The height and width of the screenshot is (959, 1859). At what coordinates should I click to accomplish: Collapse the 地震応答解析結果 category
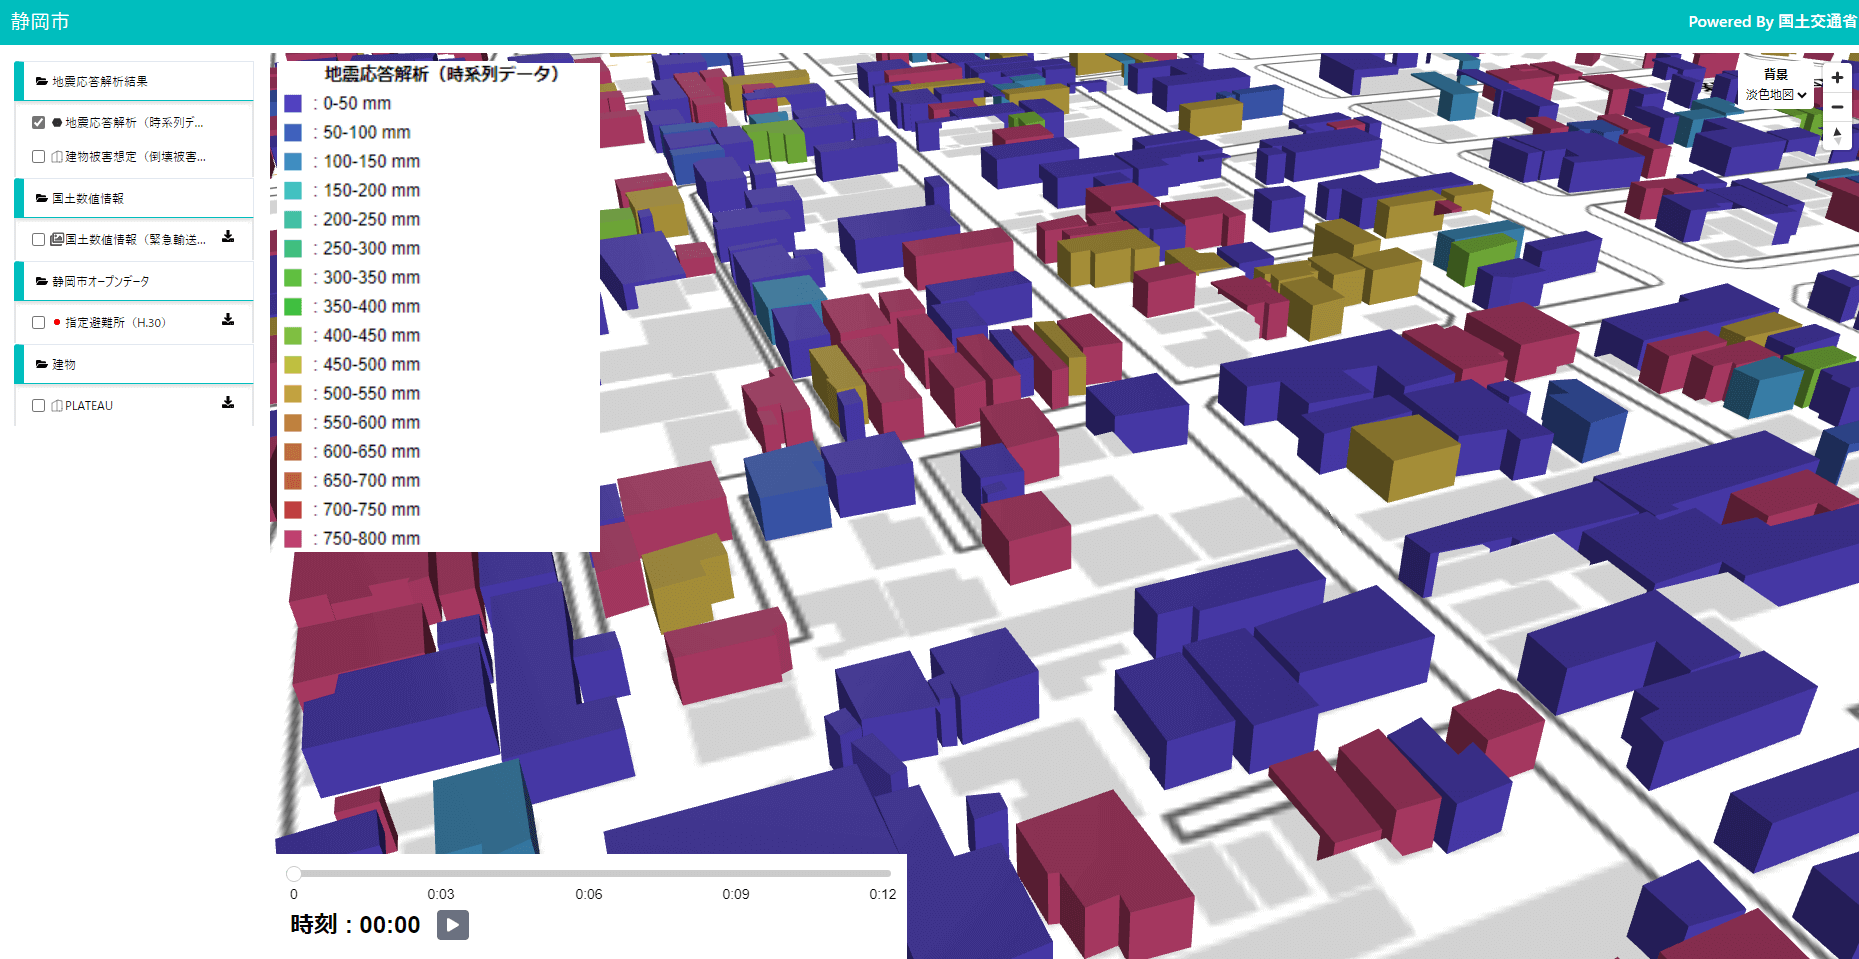pyautogui.click(x=135, y=81)
